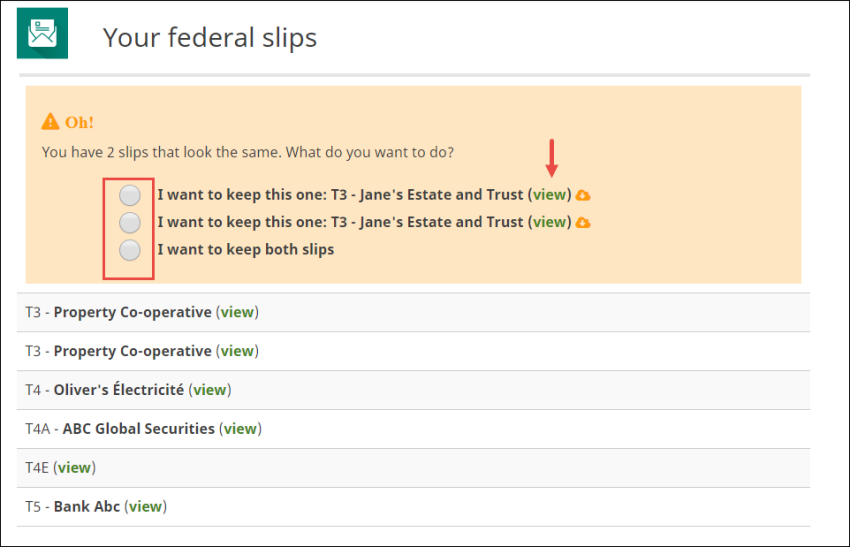Select the "I want to keep both slips" radio button
The image size is (850, 547).
pos(130,250)
